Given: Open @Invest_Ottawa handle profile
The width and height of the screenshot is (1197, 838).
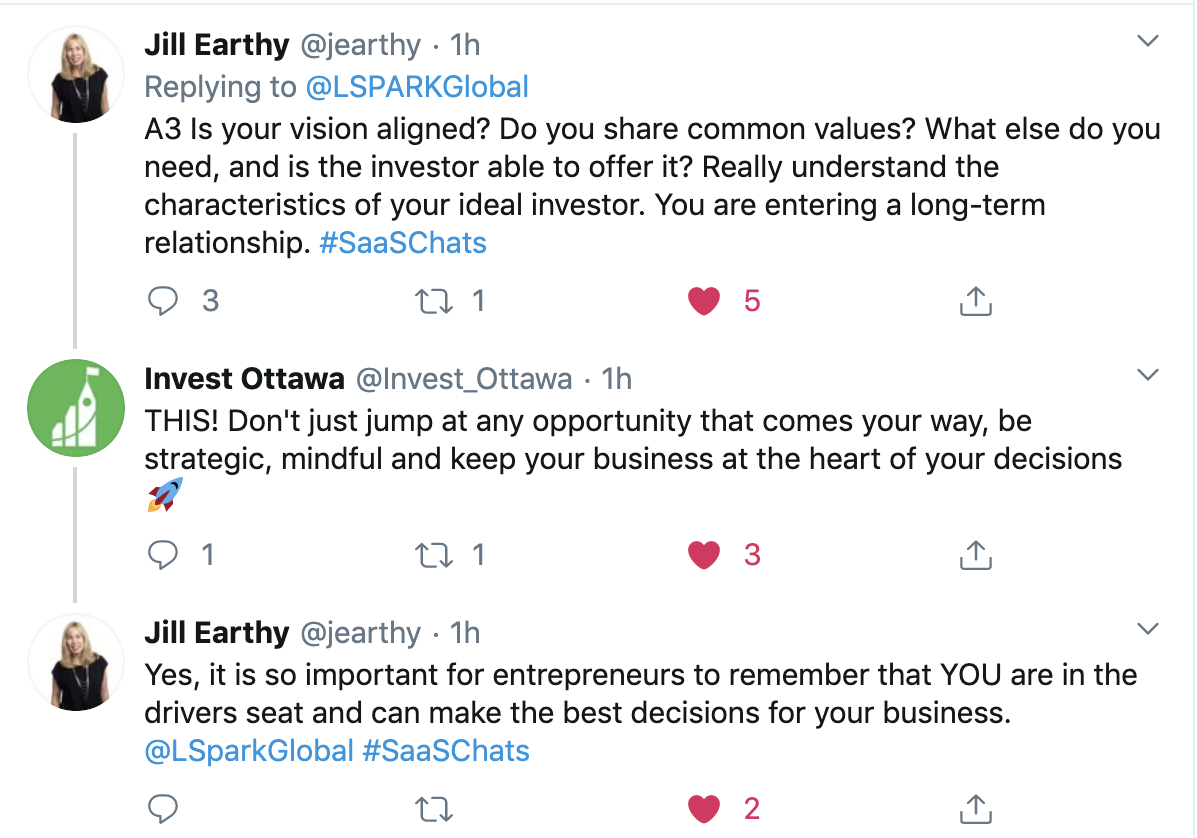Looking at the screenshot, I should click(x=464, y=379).
